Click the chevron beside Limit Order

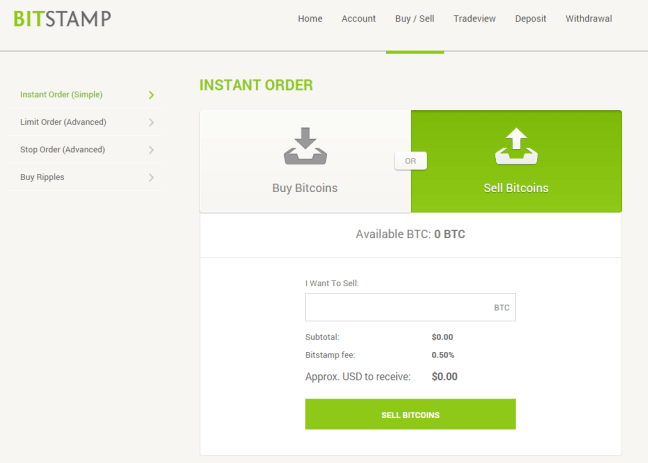[x=151, y=122]
